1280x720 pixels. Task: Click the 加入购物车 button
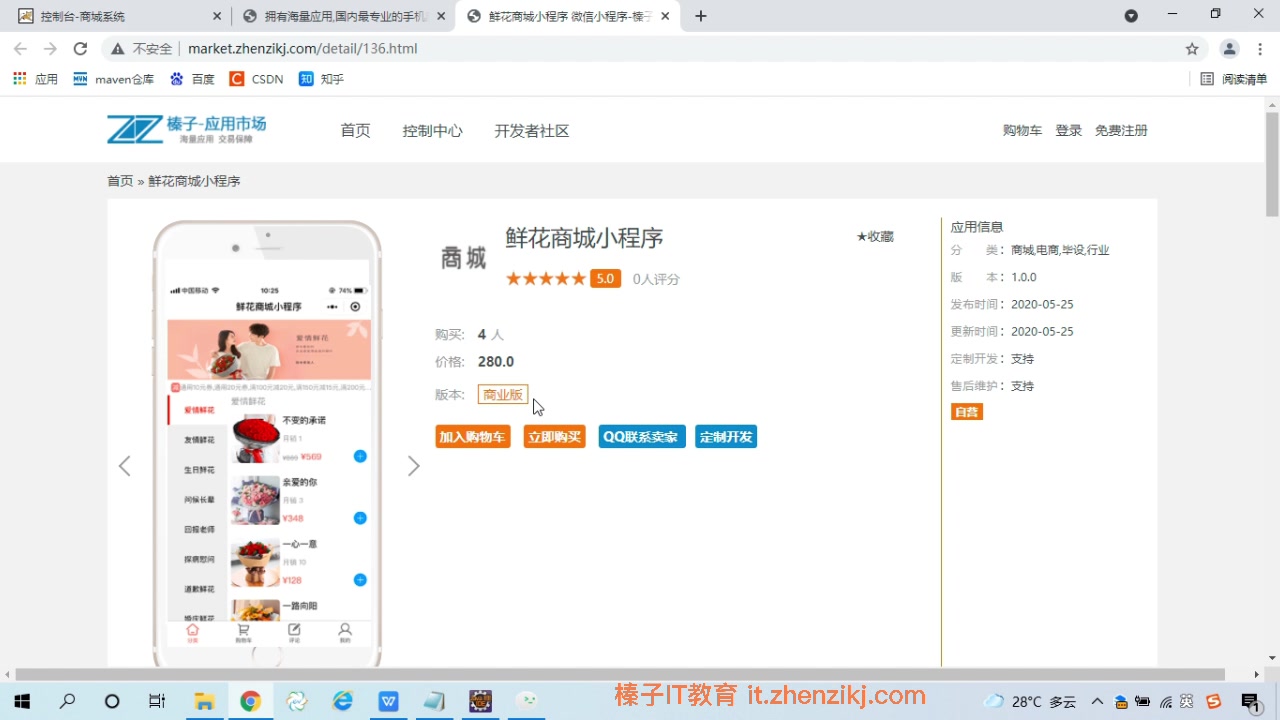click(x=472, y=436)
